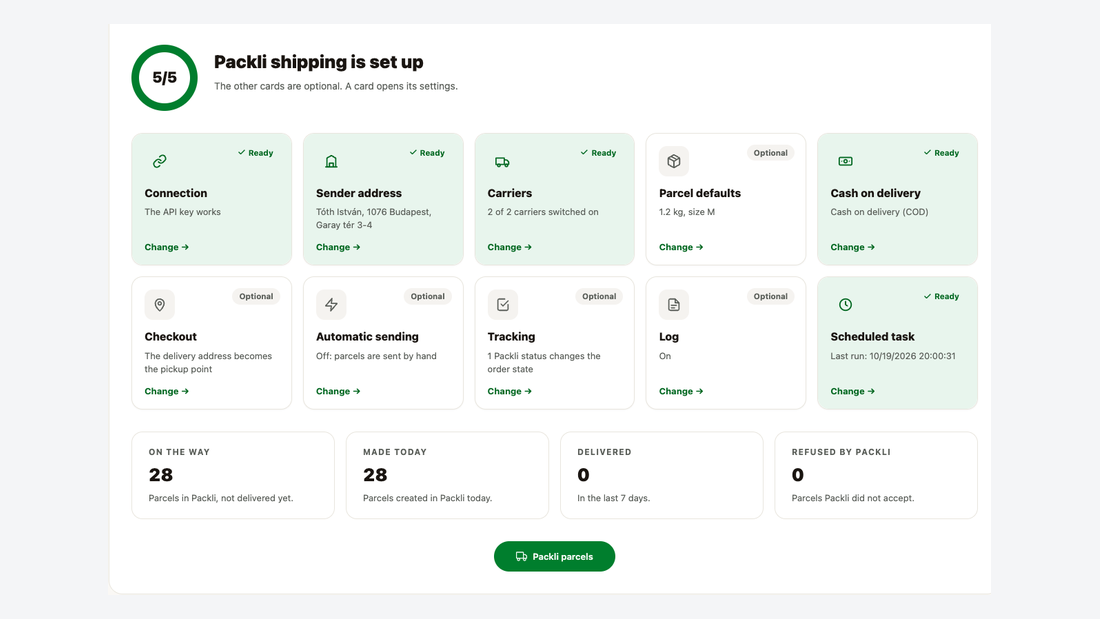Click the REFUSED BY PACKLI count 0
Screen dimensions: 1100x619
pyautogui.click(x=798, y=475)
